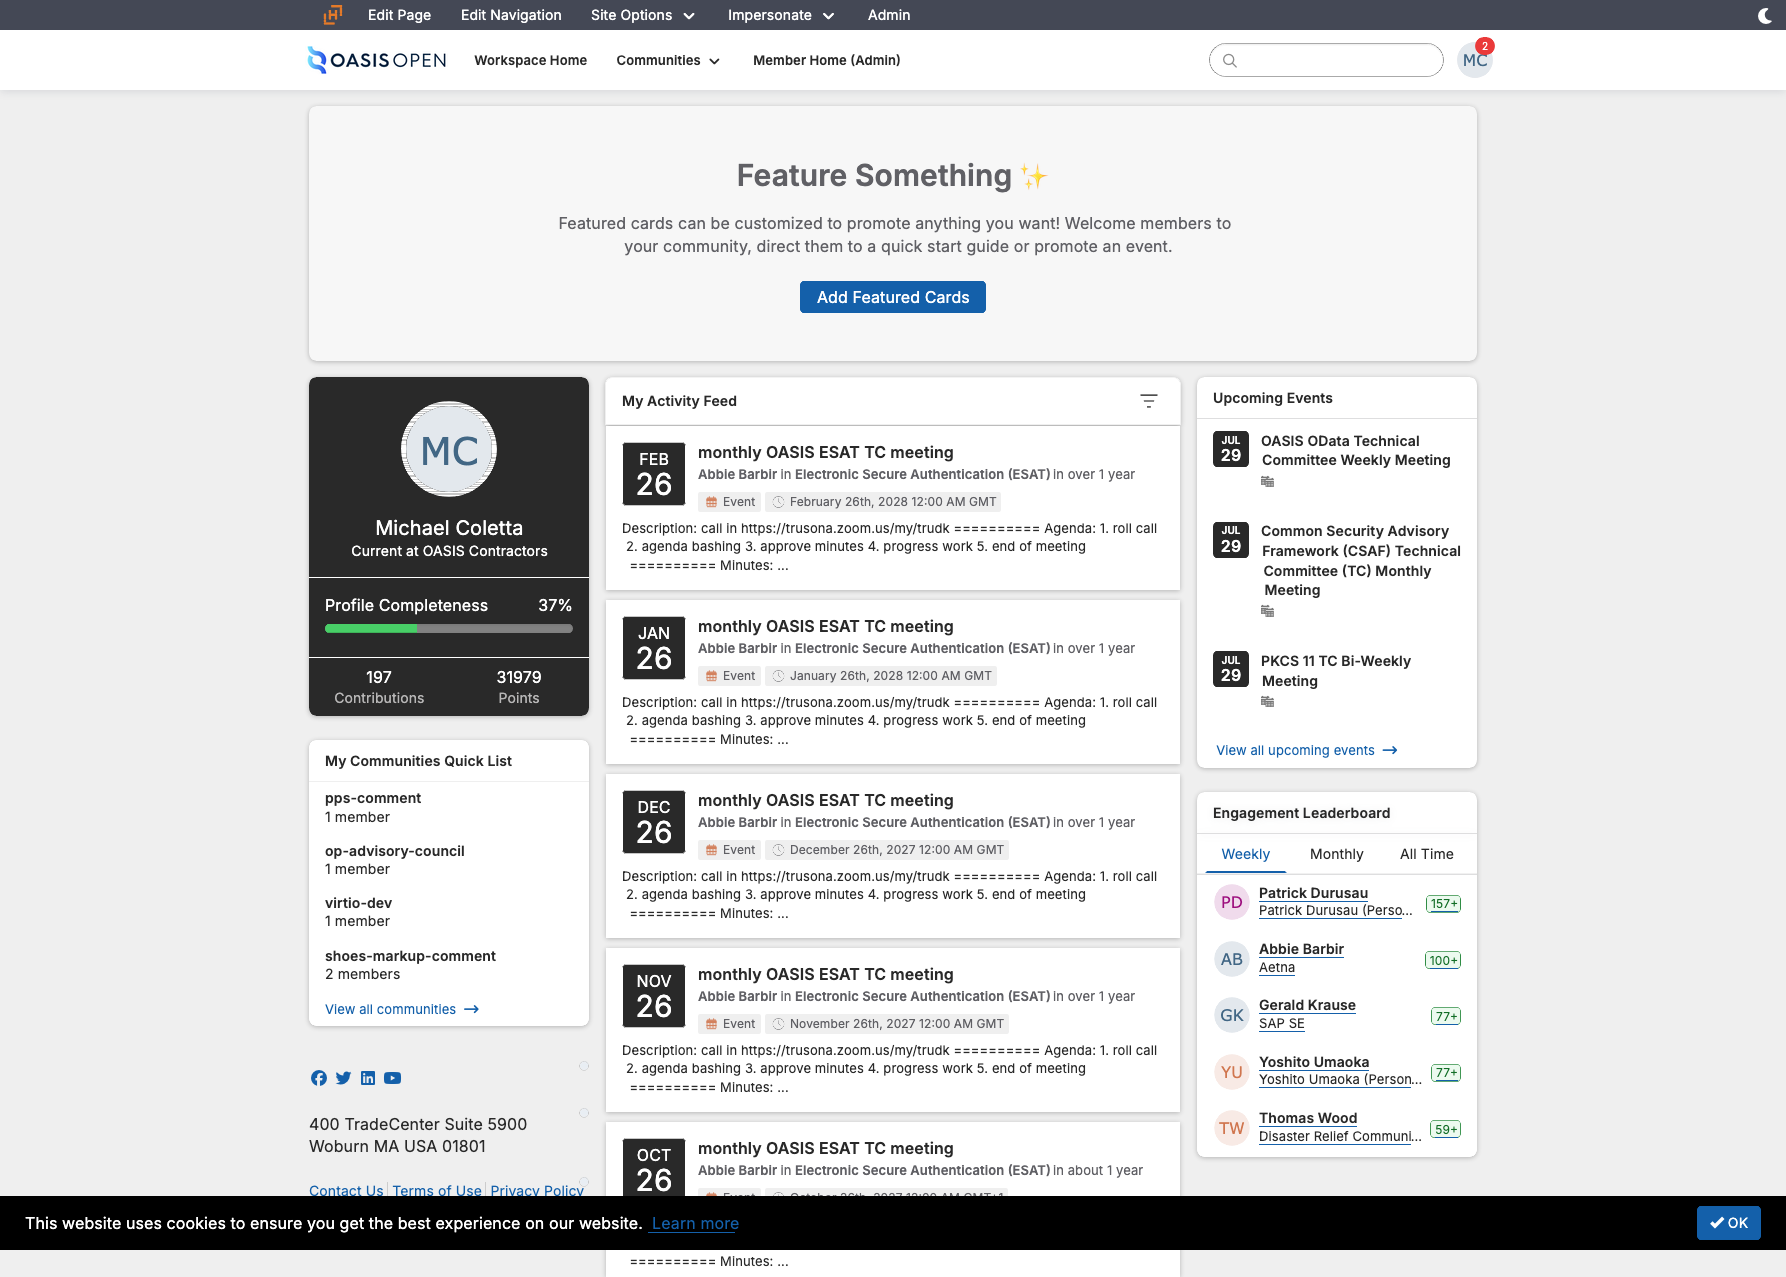Open PKCS 11 TC Bi-Weekly Meeting
1786x1277 pixels.
click(1336, 671)
